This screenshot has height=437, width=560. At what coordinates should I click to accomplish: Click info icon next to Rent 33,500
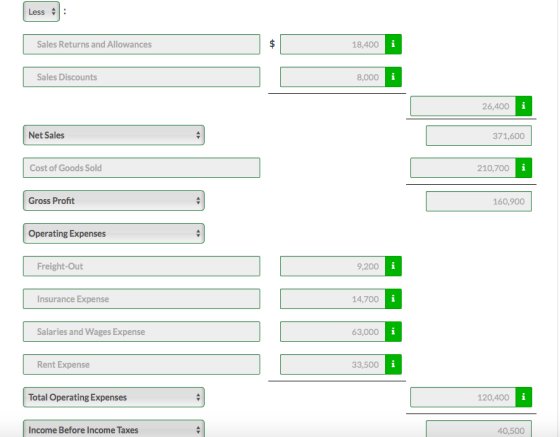click(x=393, y=364)
